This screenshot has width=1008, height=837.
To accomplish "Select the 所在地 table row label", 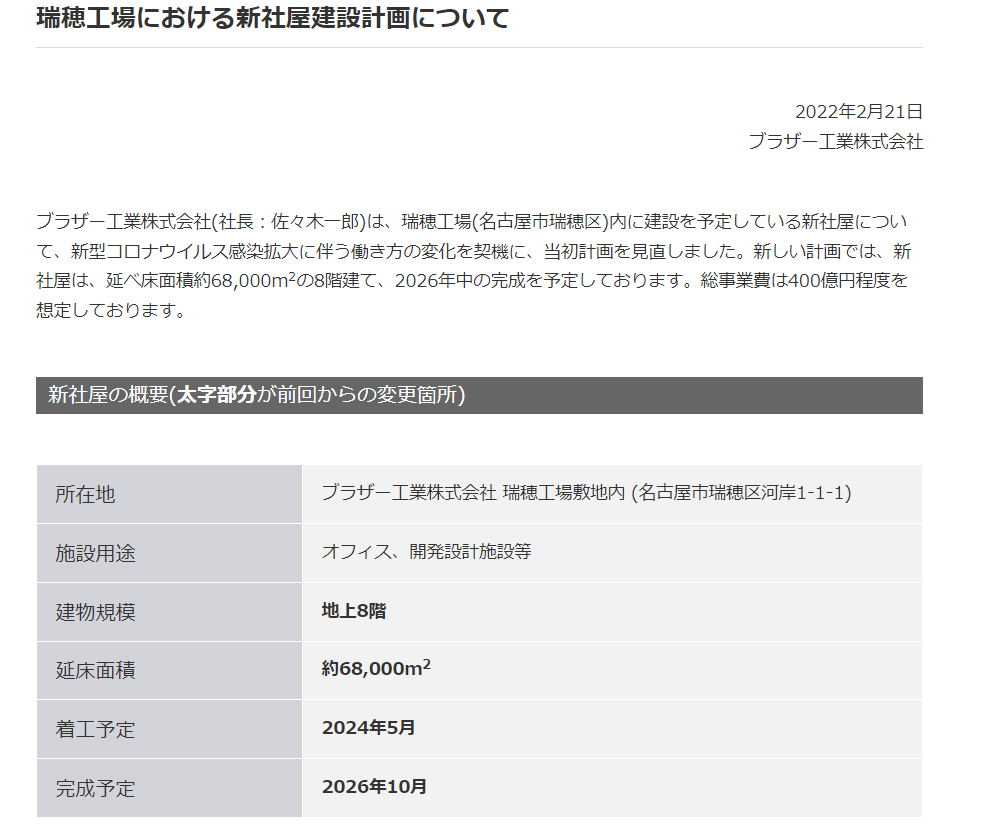I will (x=85, y=494).
